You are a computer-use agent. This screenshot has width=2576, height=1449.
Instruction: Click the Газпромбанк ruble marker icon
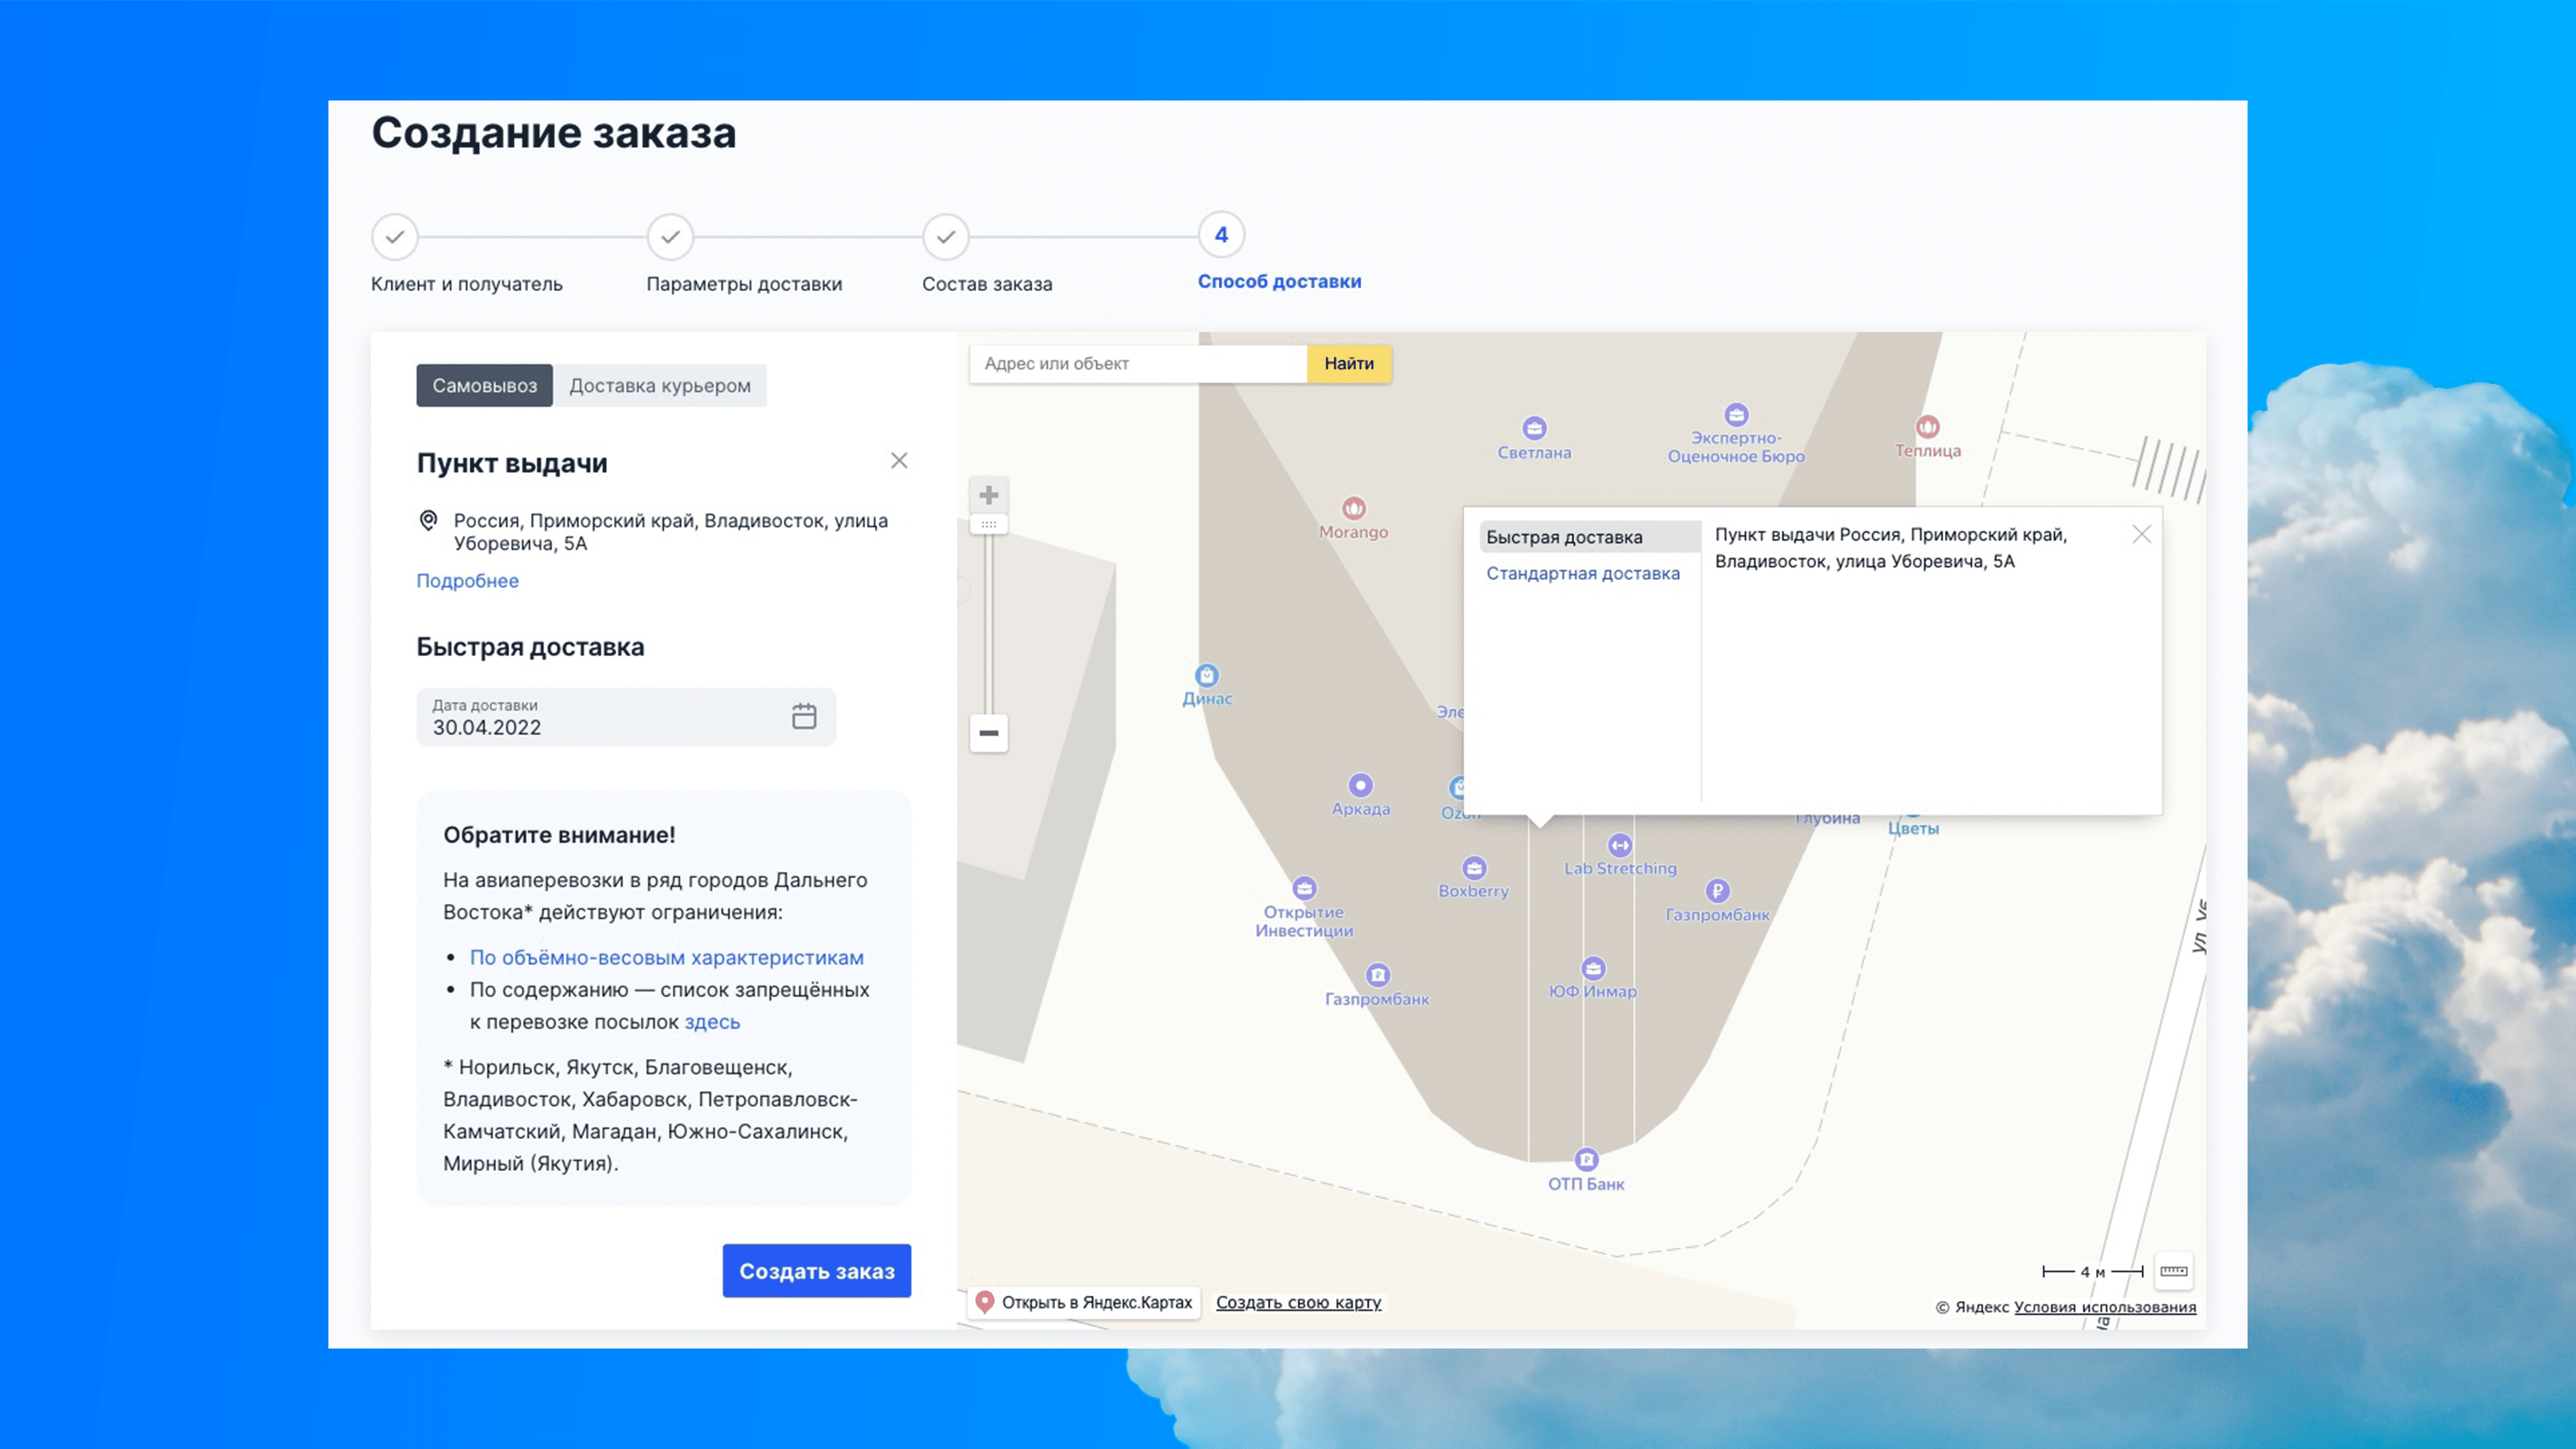pos(1717,891)
